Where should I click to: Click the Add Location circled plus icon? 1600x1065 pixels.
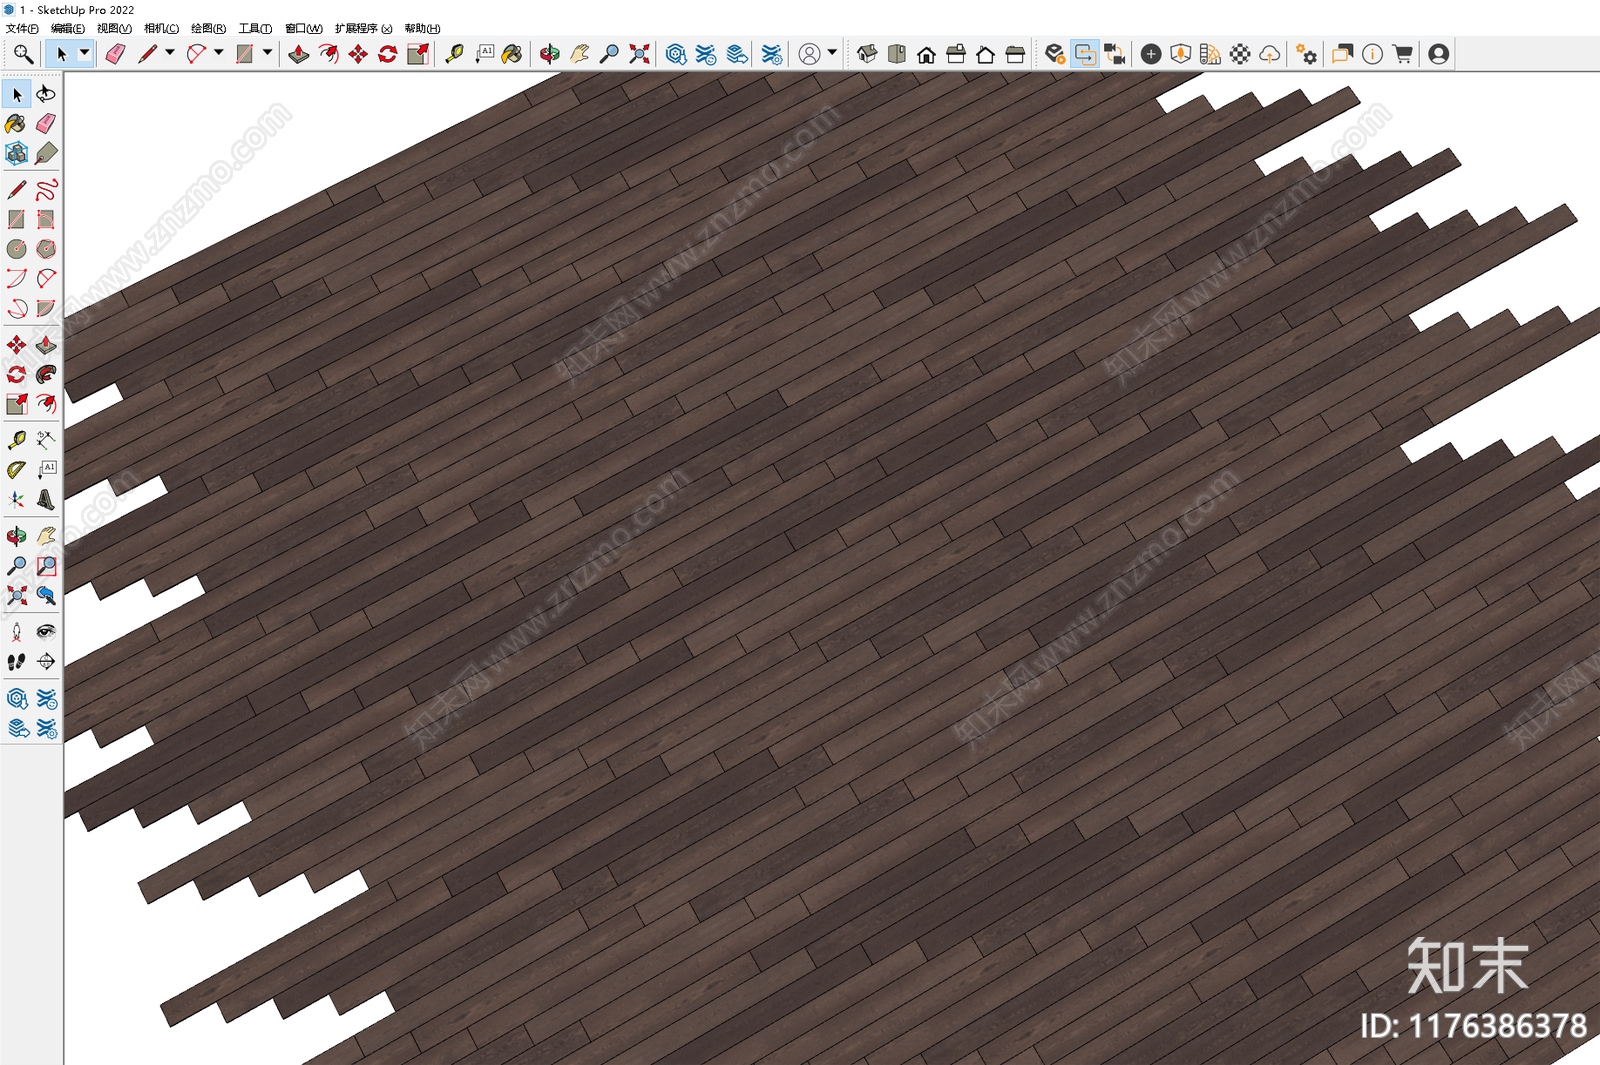click(1151, 54)
